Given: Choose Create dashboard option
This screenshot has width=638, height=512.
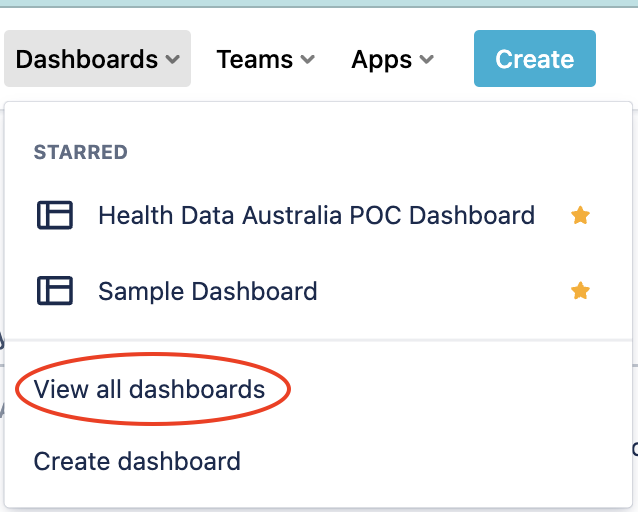Looking at the screenshot, I should (137, 461).
